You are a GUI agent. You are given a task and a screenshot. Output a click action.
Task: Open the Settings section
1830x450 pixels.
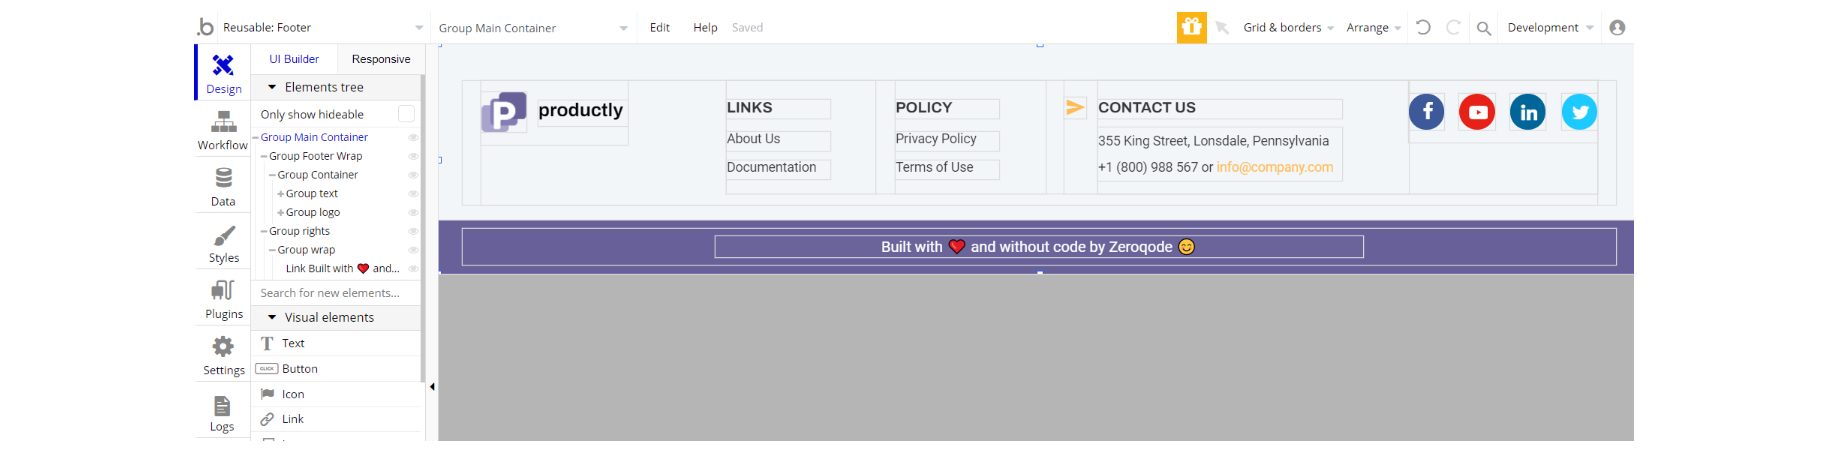point(223,355)
